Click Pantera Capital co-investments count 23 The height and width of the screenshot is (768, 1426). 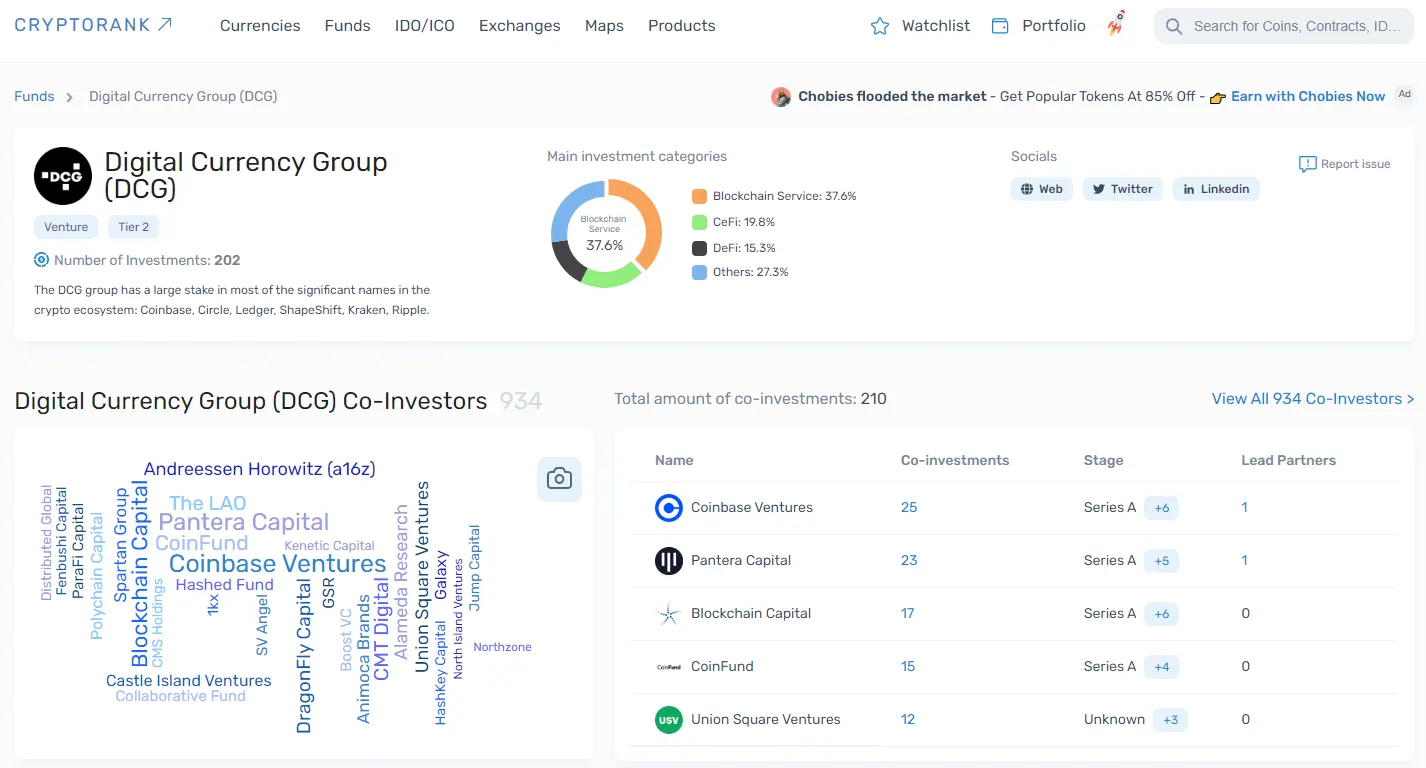909,561
